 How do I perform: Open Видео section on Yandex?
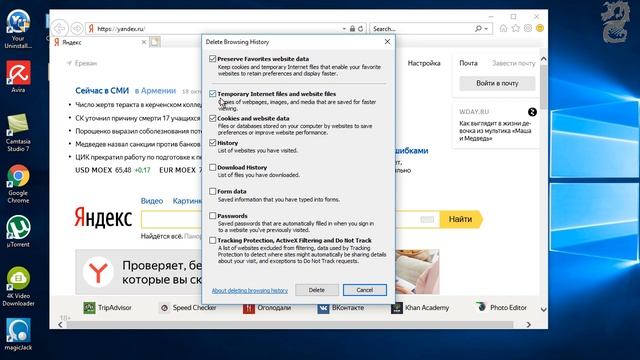pyautogui.click(x=152, y=201)
